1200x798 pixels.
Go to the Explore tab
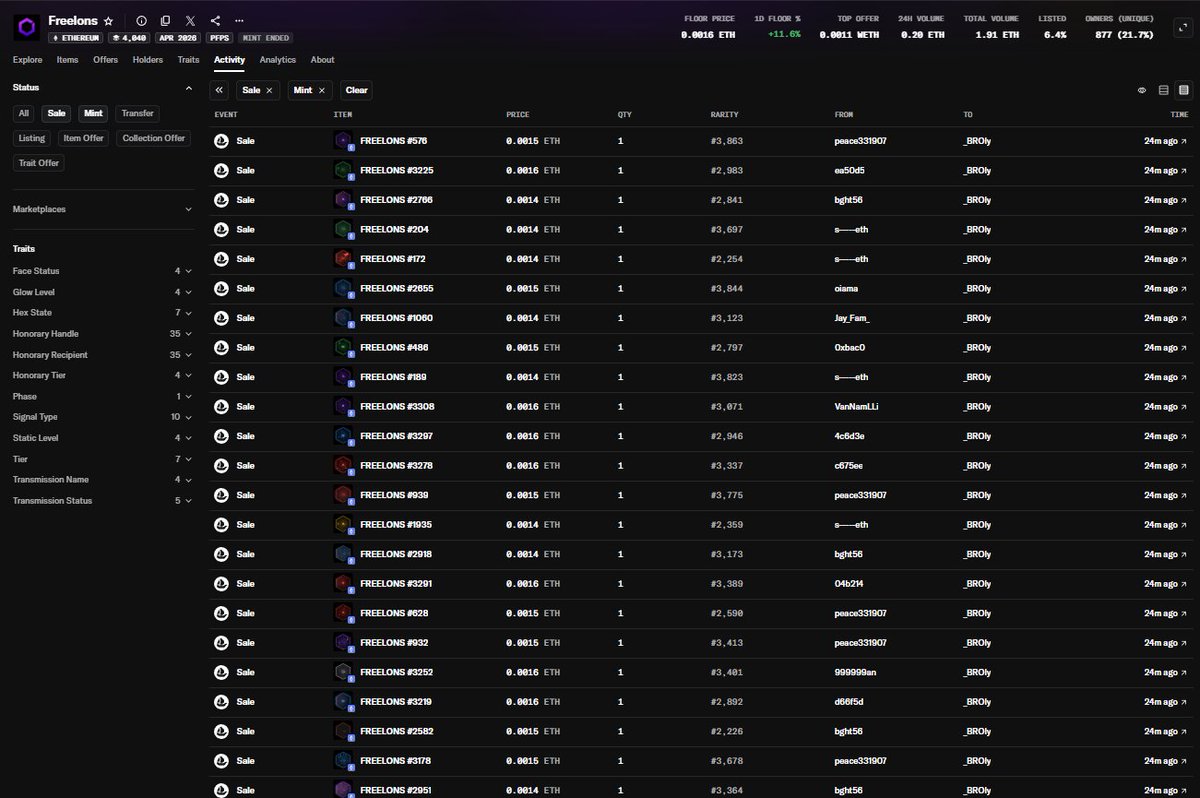point(27,60)
